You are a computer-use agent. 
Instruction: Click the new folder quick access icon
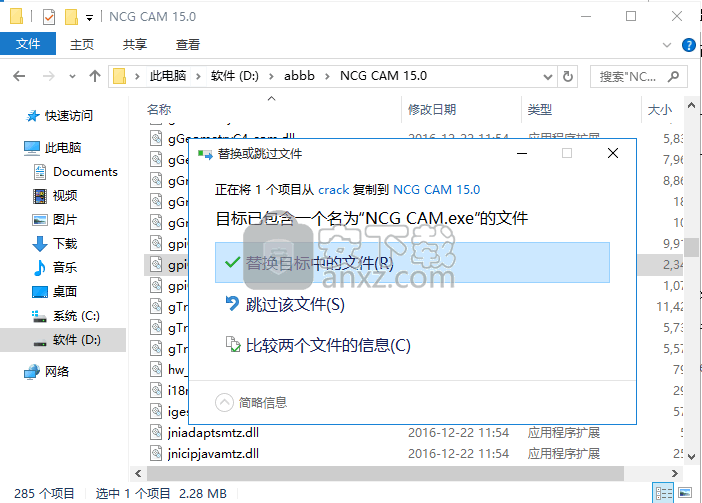pos(71,17)
